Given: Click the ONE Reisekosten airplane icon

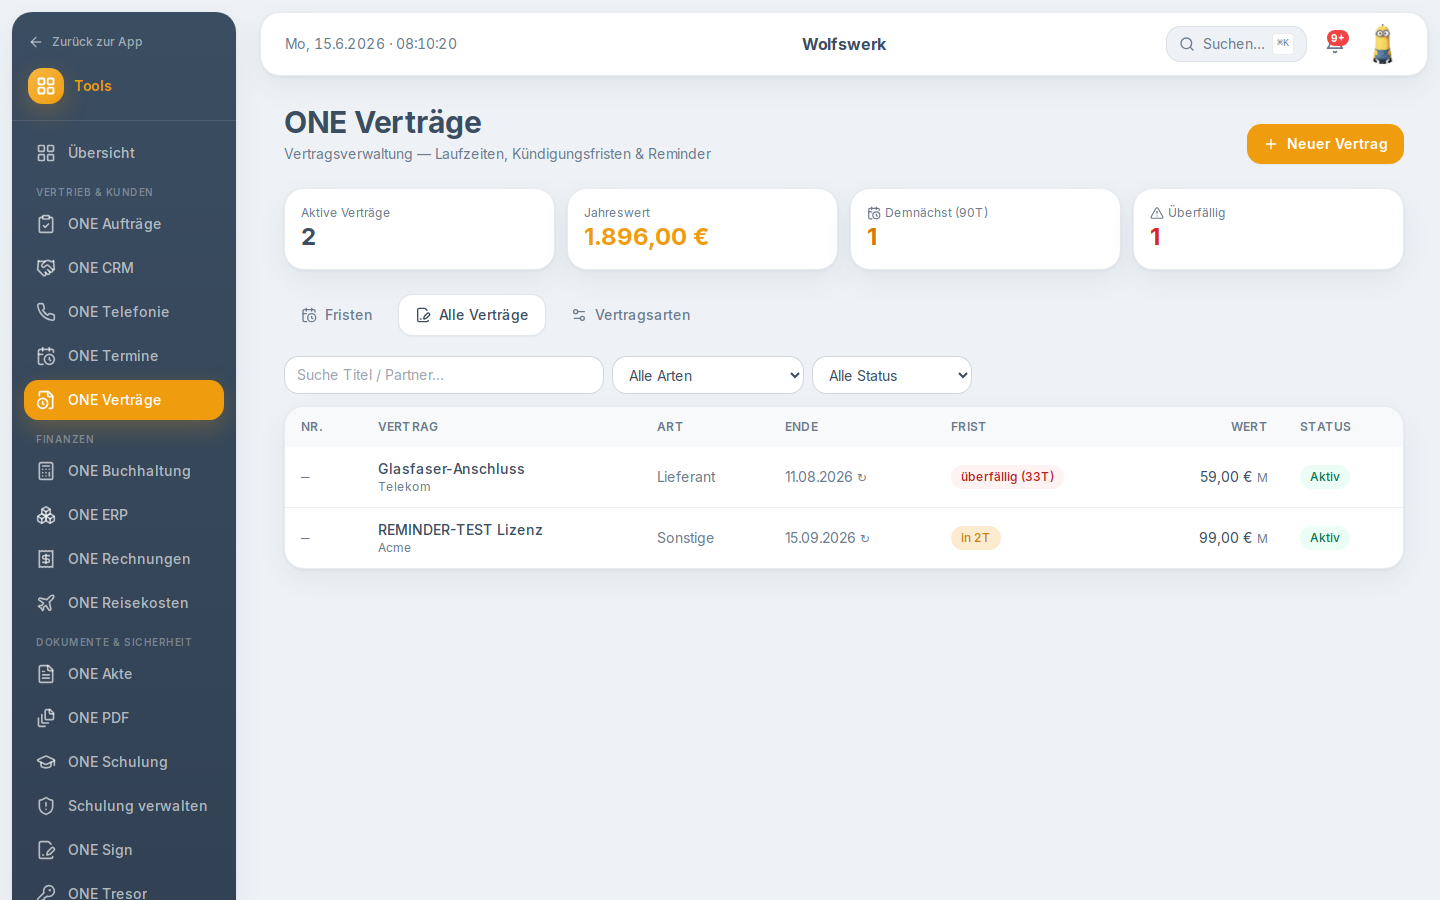Looking at the screenshot, I should click(x=46, y=603).
